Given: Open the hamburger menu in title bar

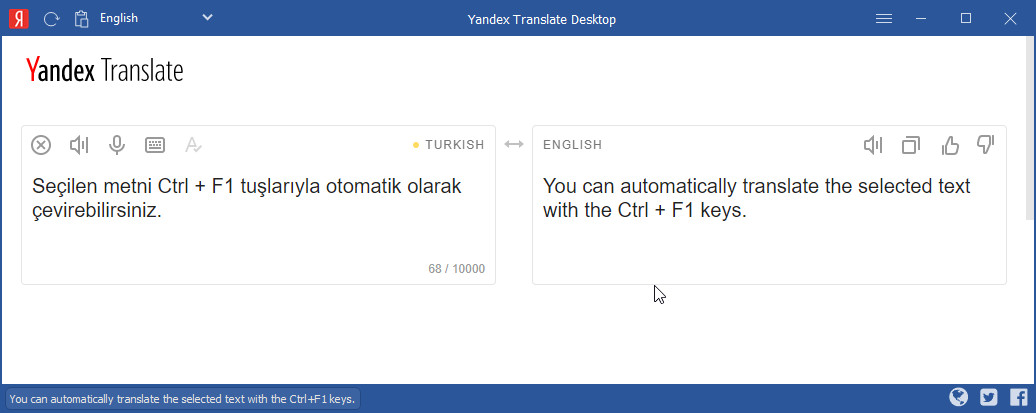Looking at the screenshot, I should tap(884, 19).
